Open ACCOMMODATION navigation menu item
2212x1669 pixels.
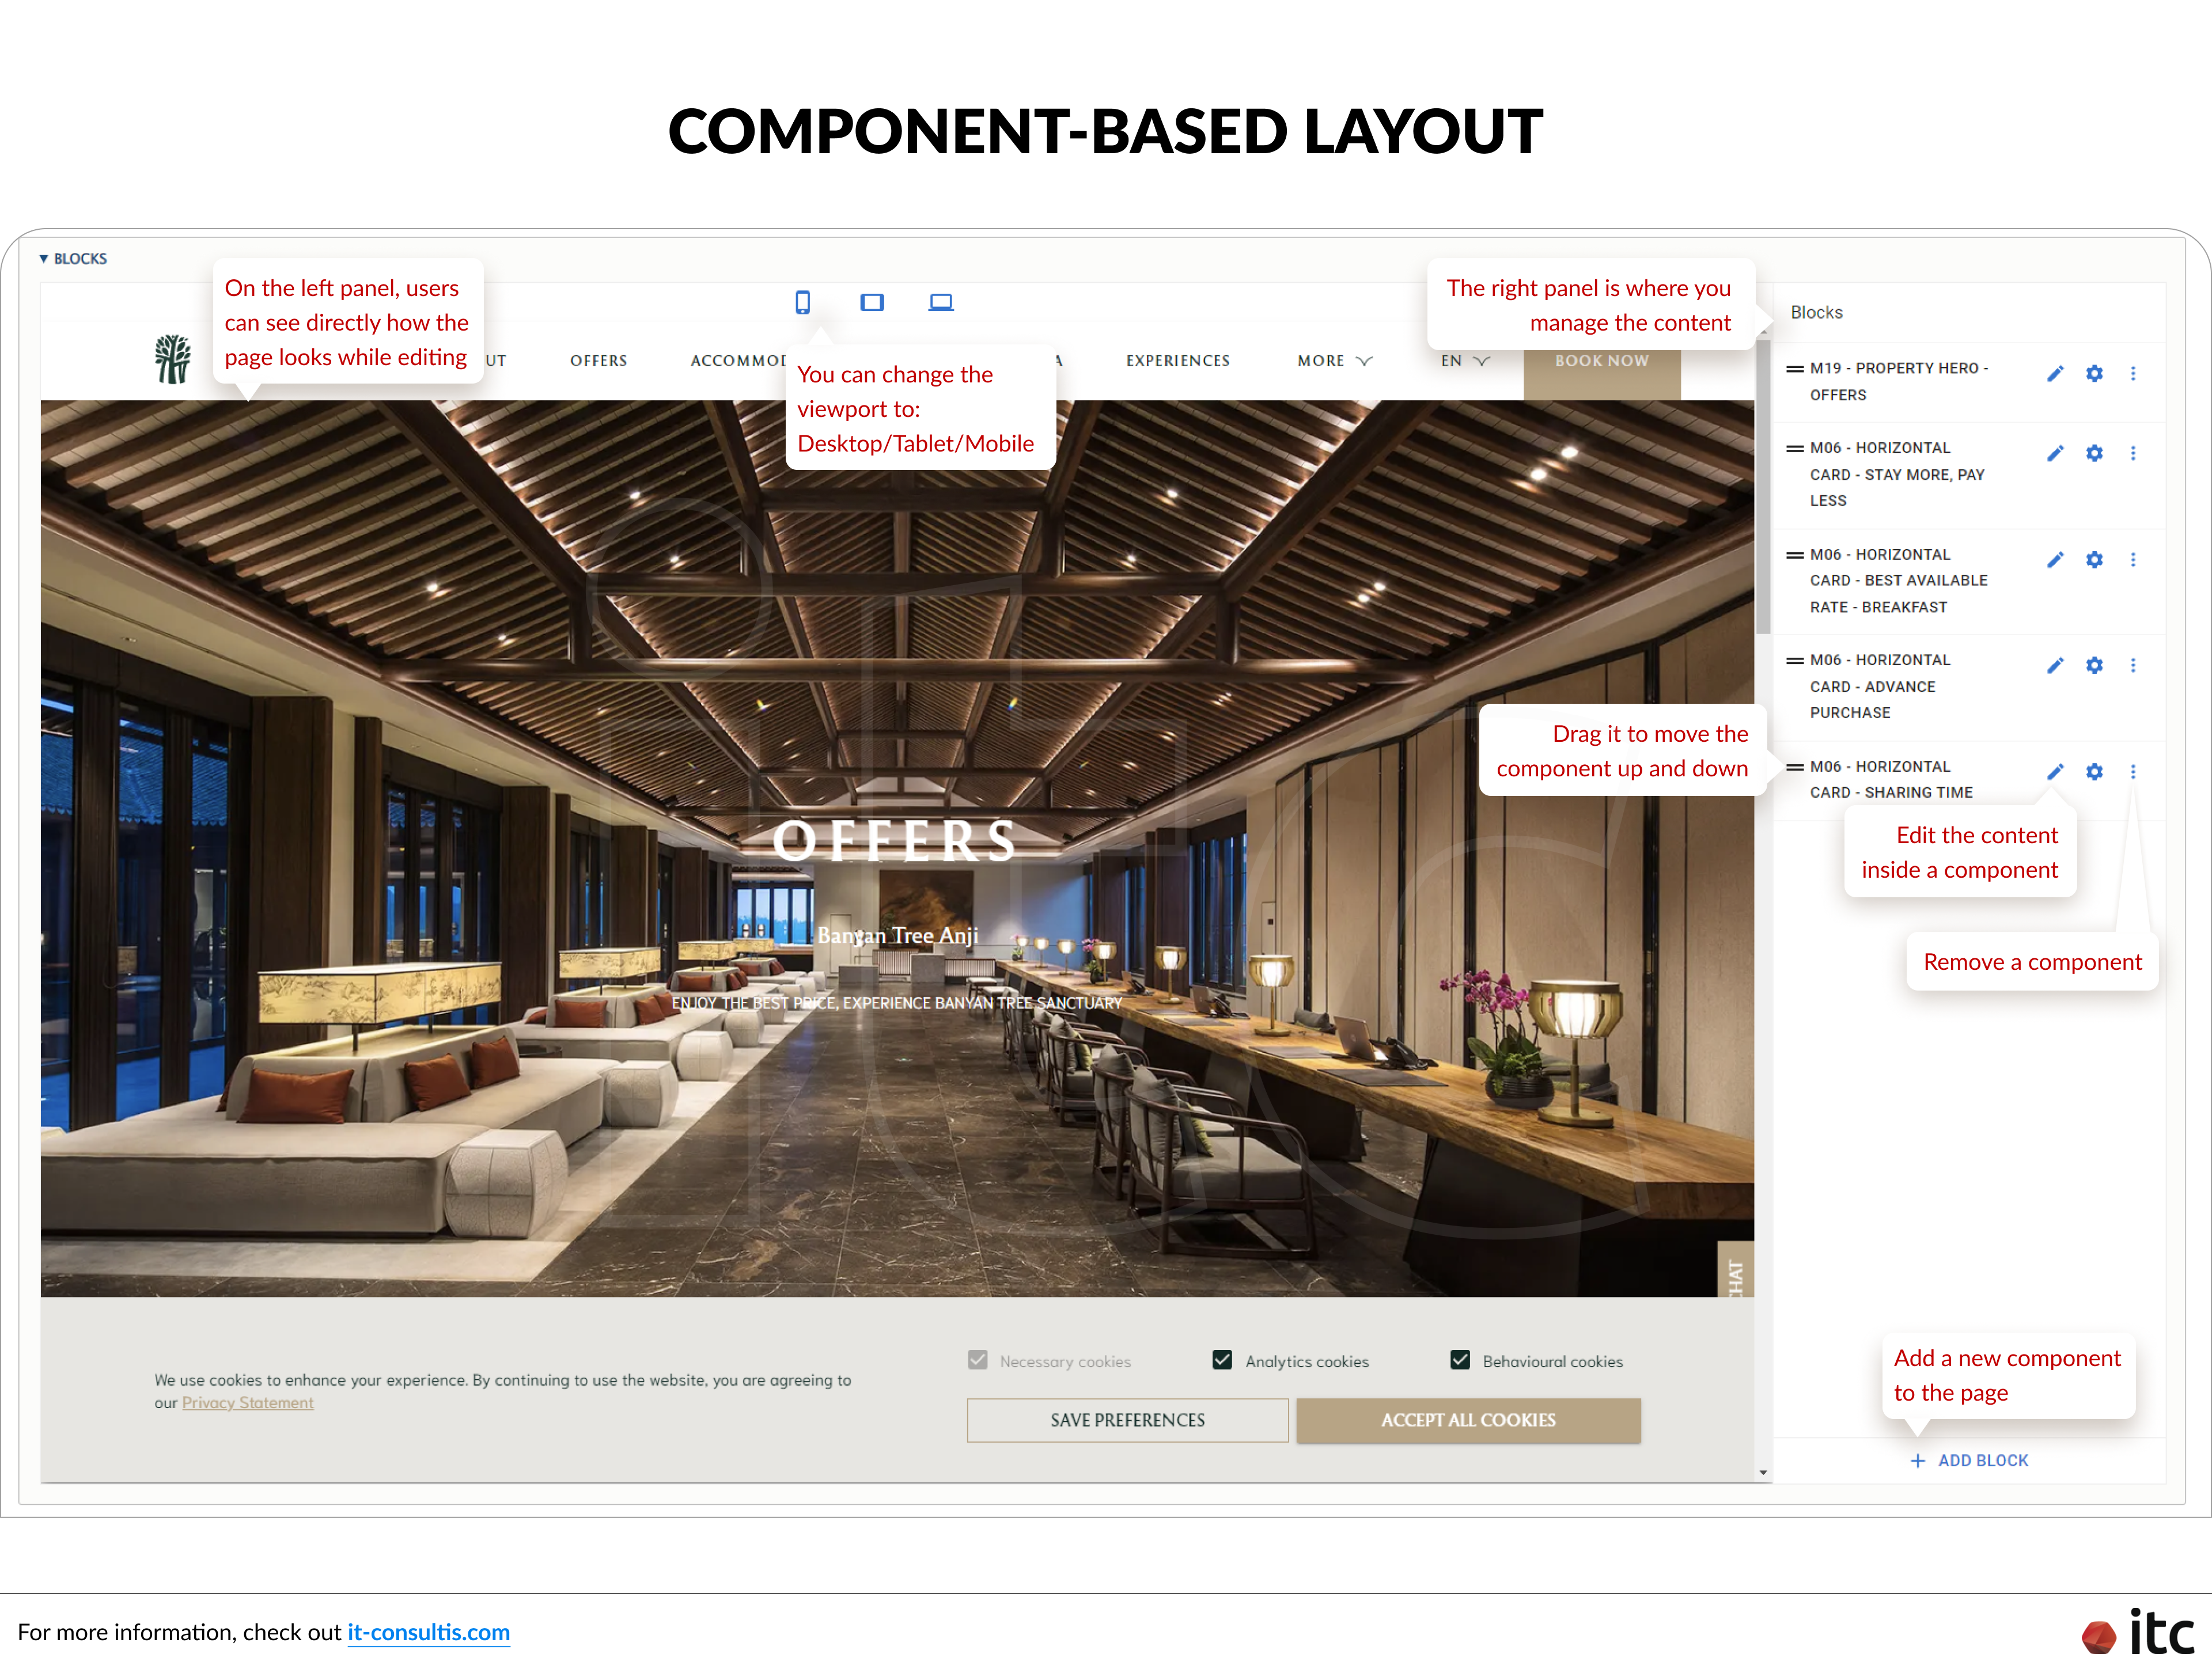point(738,361)
